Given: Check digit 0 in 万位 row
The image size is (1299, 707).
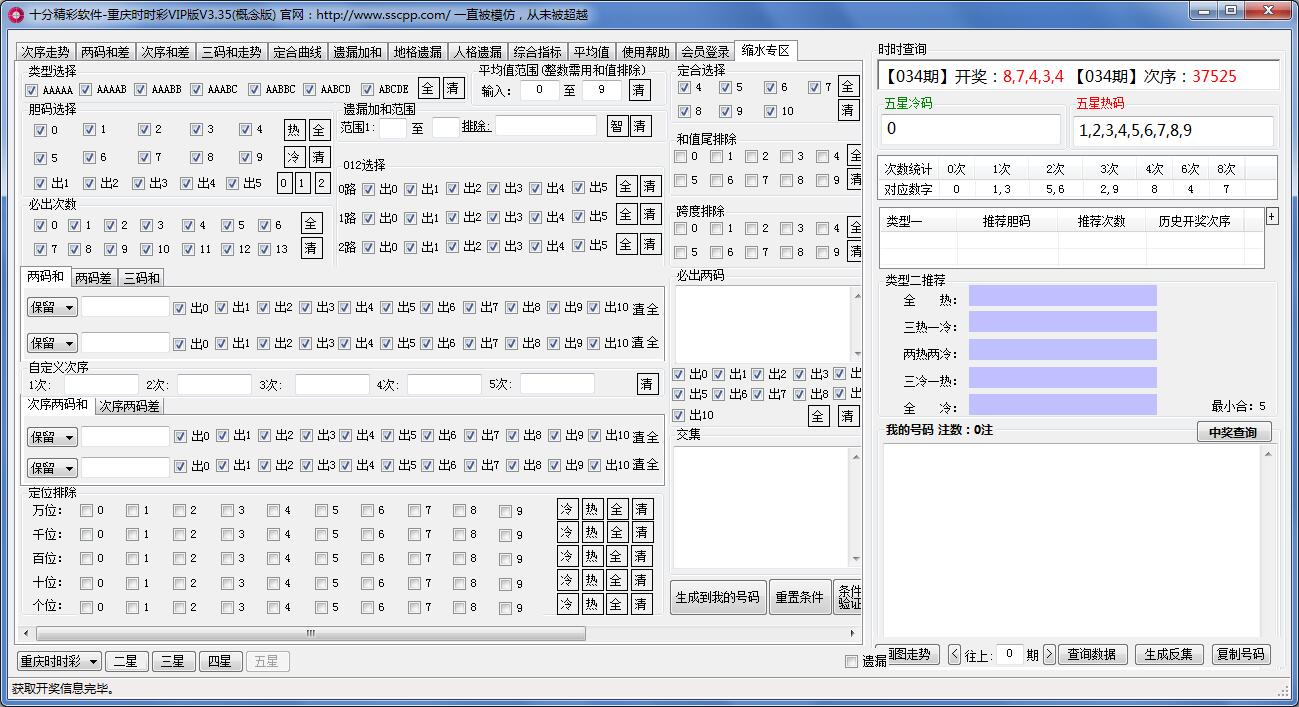Looking at the screenshot, I should (86, 511).
